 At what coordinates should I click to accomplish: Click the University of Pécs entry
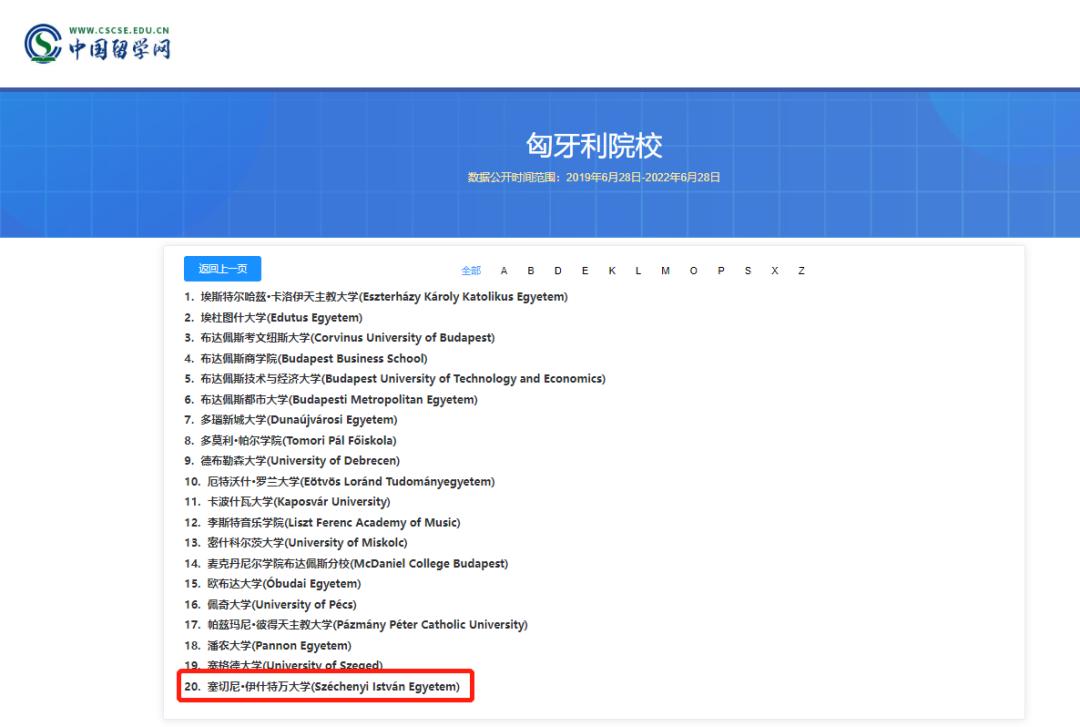point(280,604)
